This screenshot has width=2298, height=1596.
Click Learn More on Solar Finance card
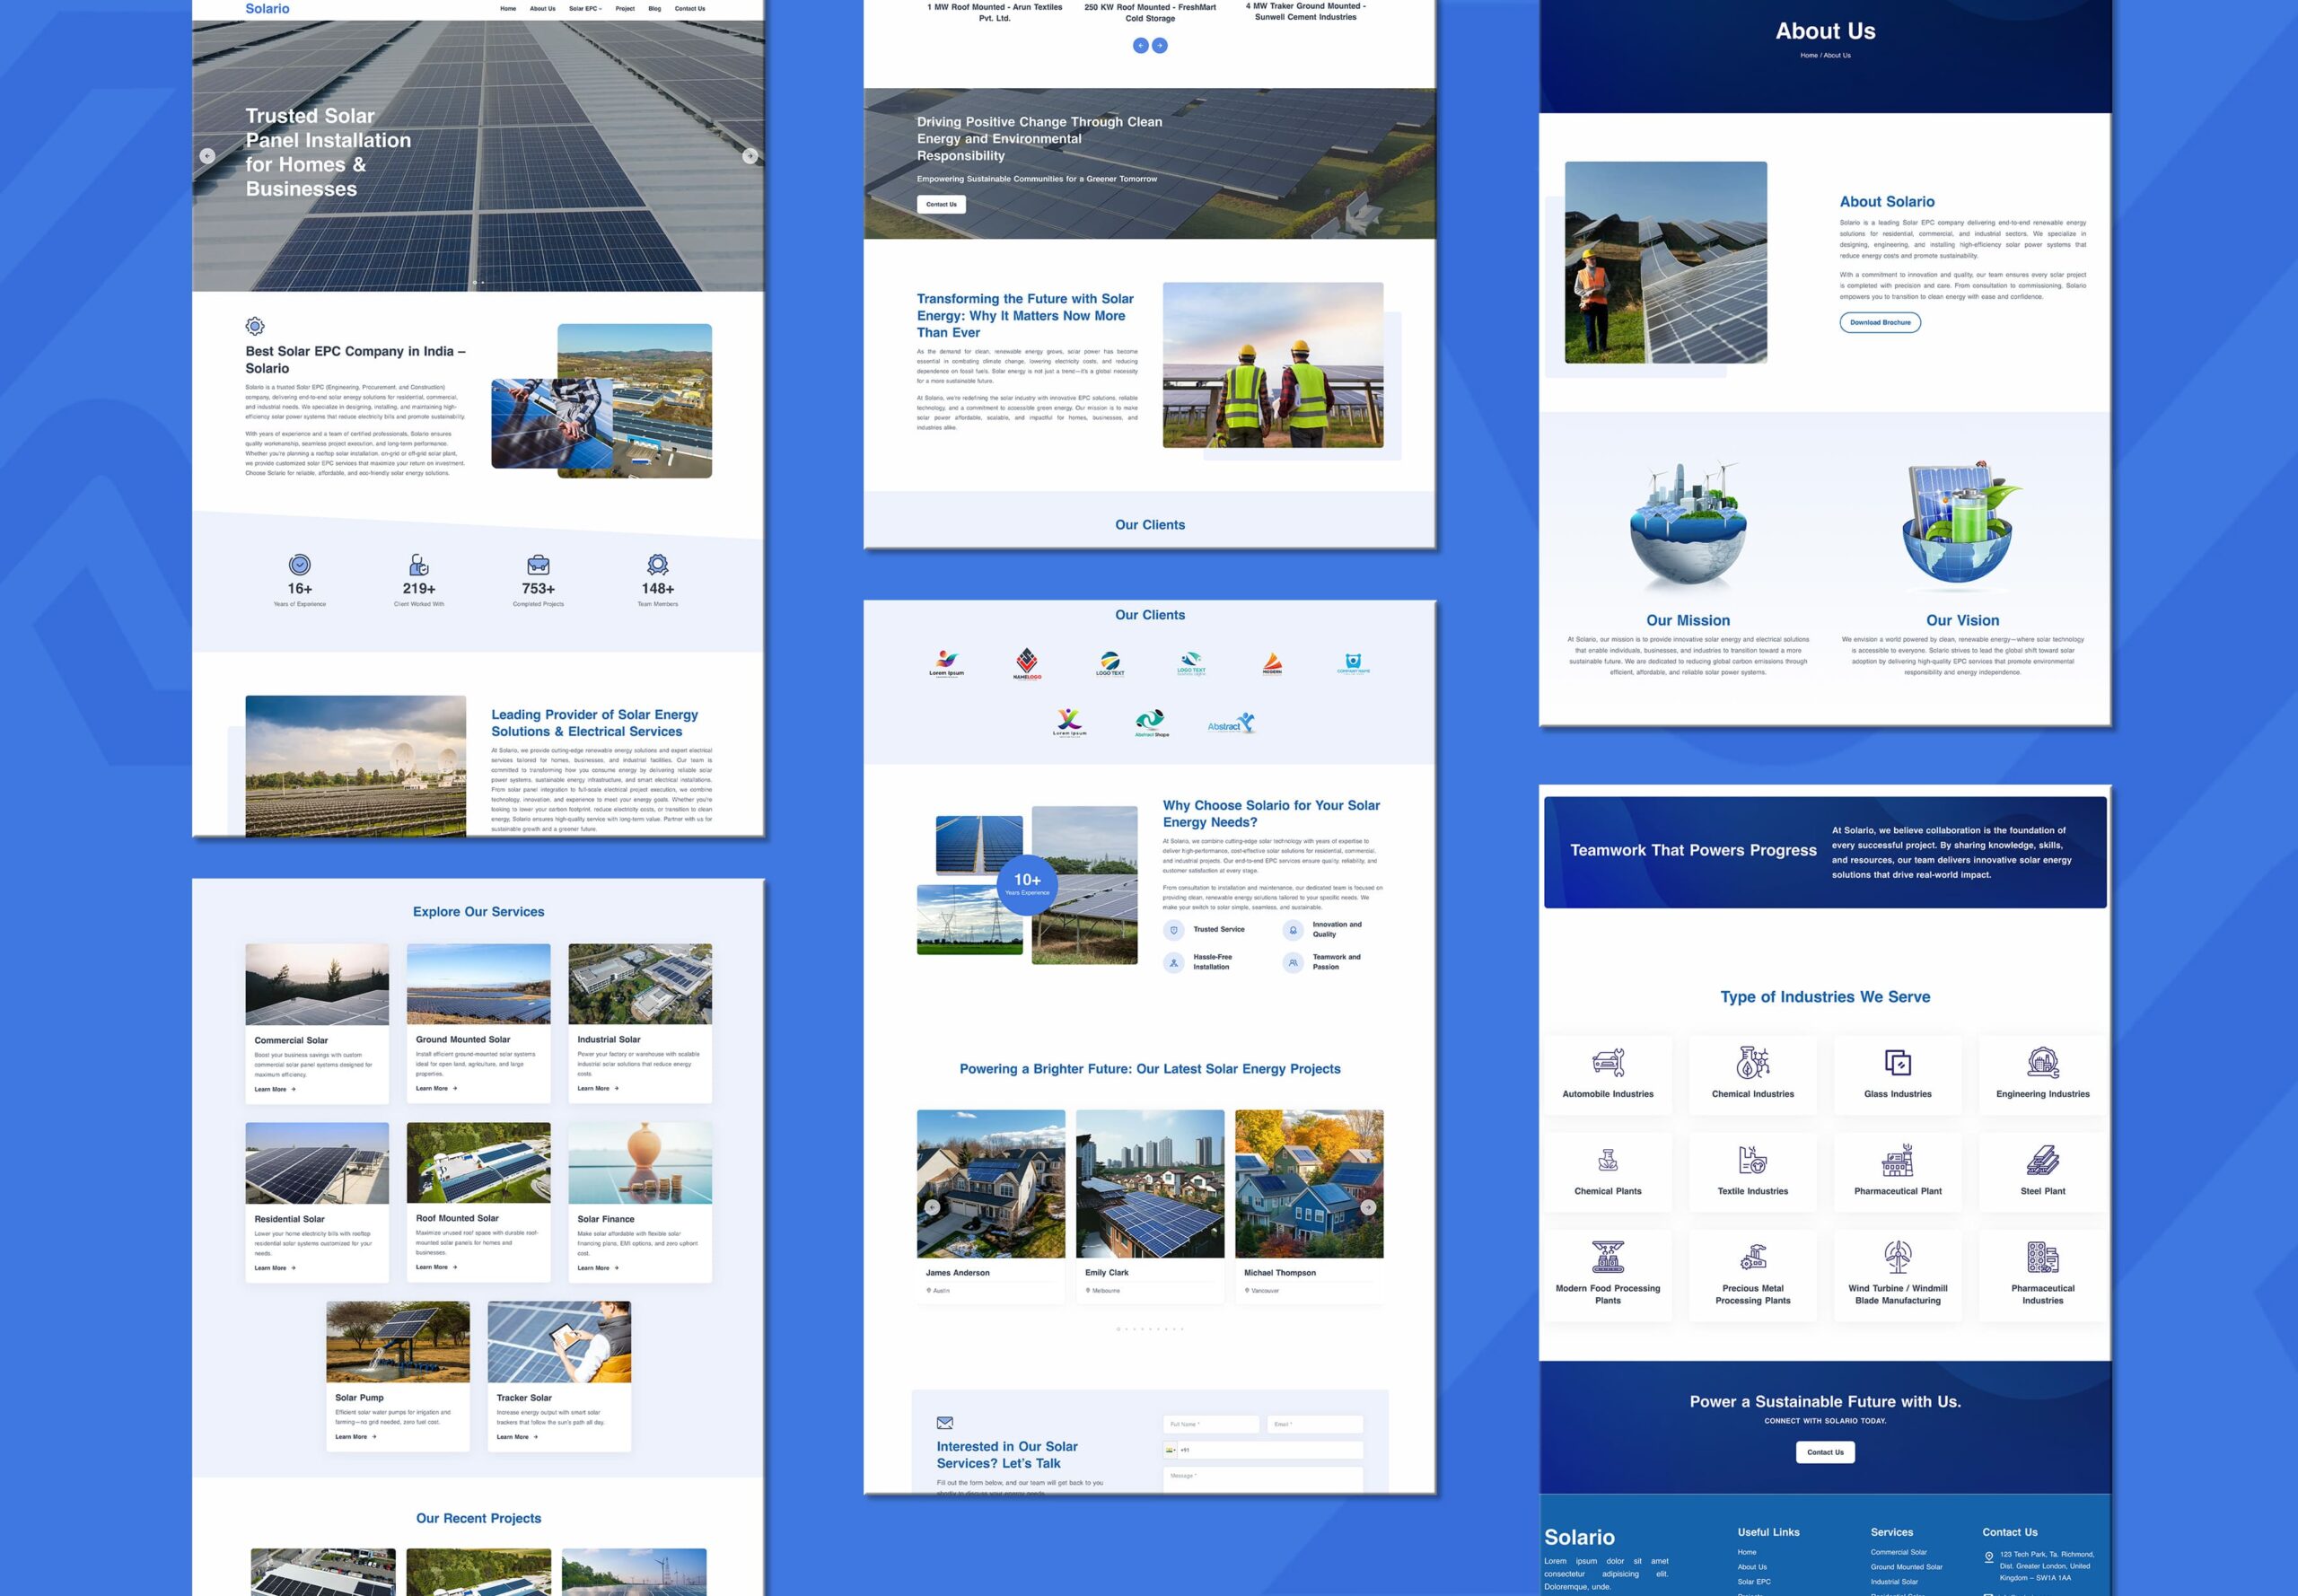[x=598, y=1268]
